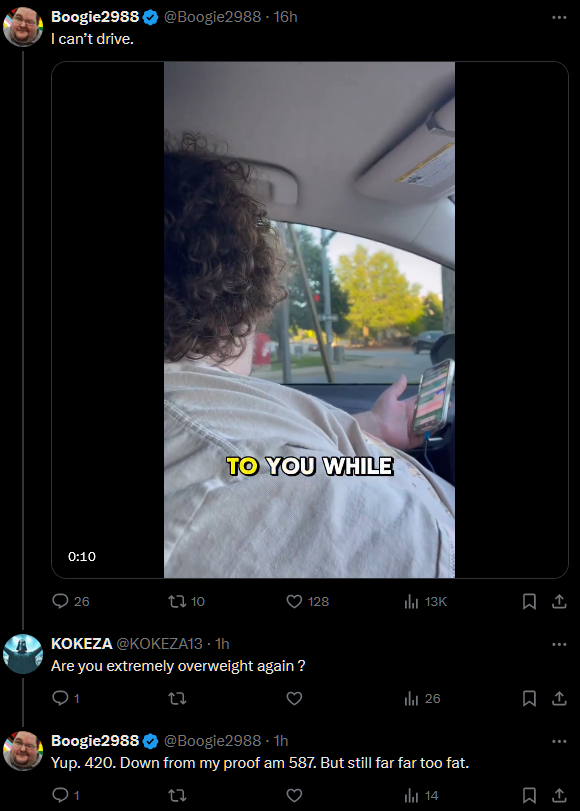
Task: Open KOKEZA's profile avatar
Action: [x=23, y=654]
